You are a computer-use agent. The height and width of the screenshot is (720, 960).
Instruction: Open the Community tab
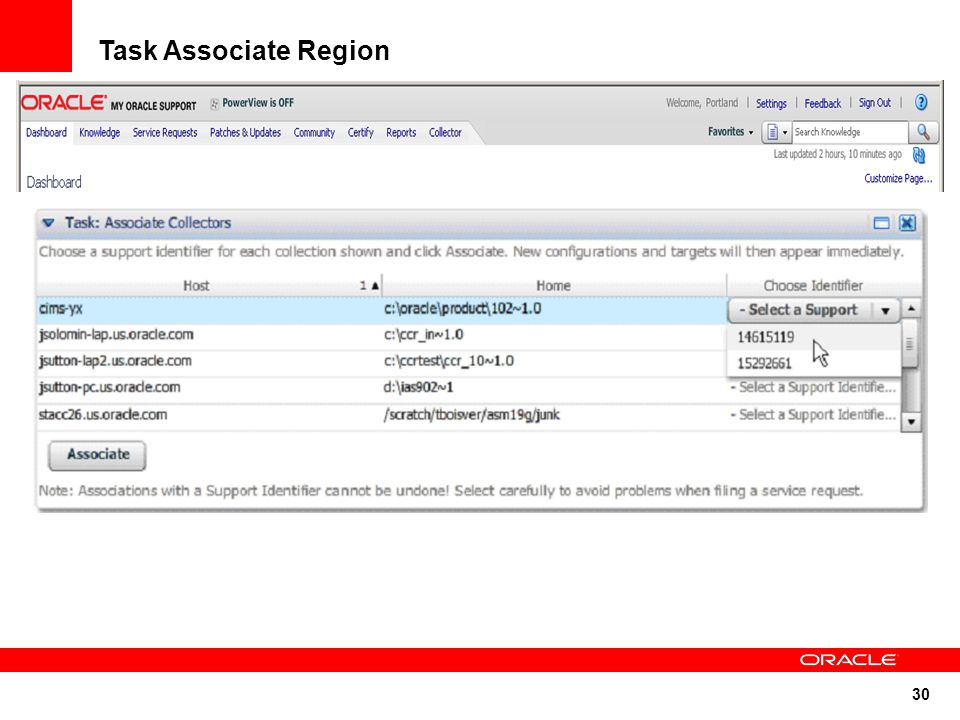tap(314, 132)
